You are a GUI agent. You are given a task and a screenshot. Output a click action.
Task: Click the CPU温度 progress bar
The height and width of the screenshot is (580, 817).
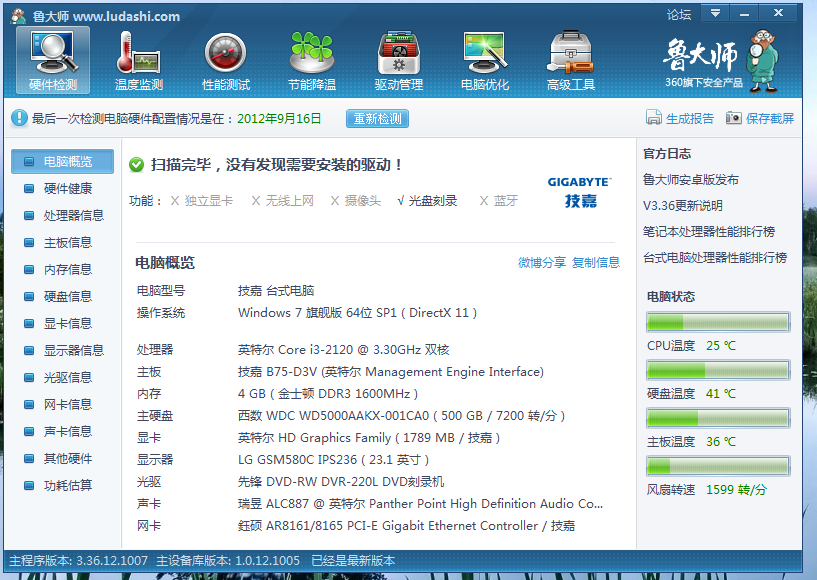pyautogui.click(x=718, y=322)
